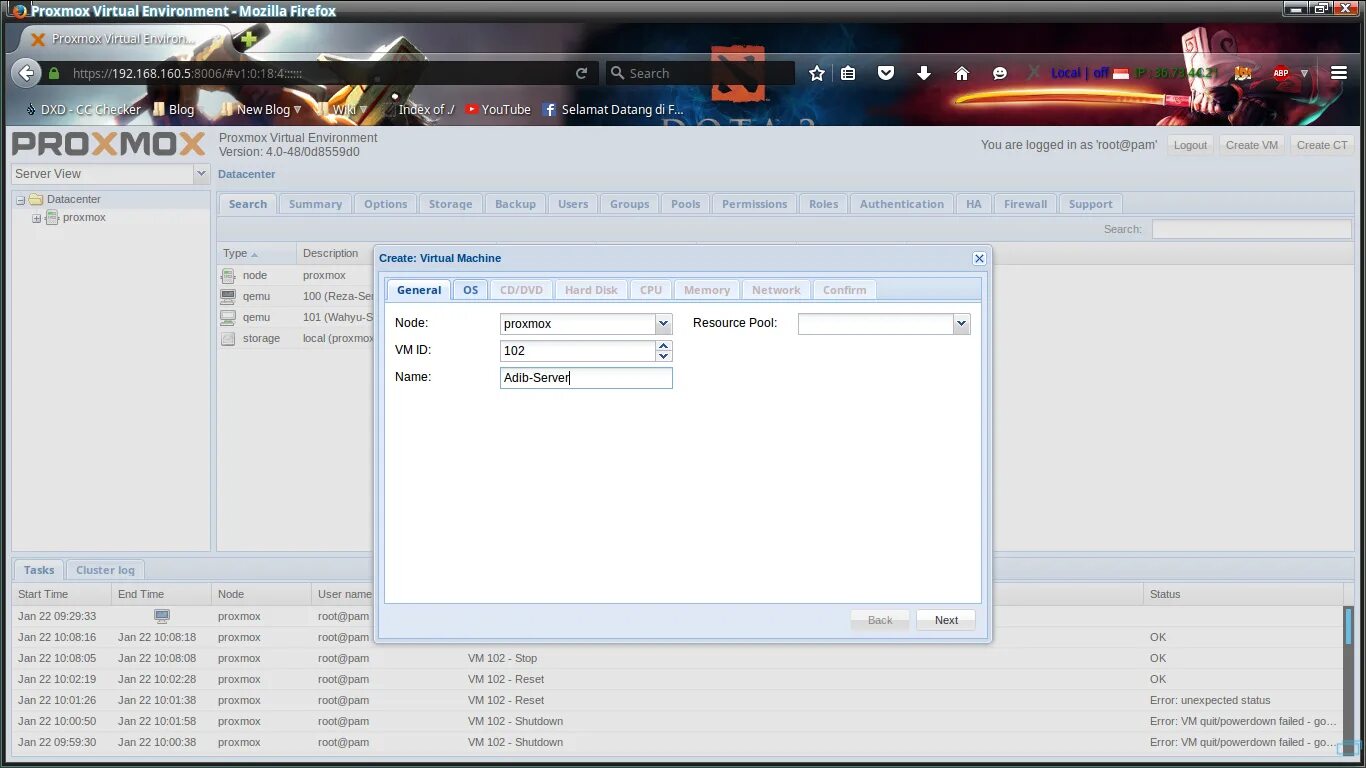This screenshot has height=768, width=1366.
Task: Open the Firewall tab
Action: point(1025,204)
